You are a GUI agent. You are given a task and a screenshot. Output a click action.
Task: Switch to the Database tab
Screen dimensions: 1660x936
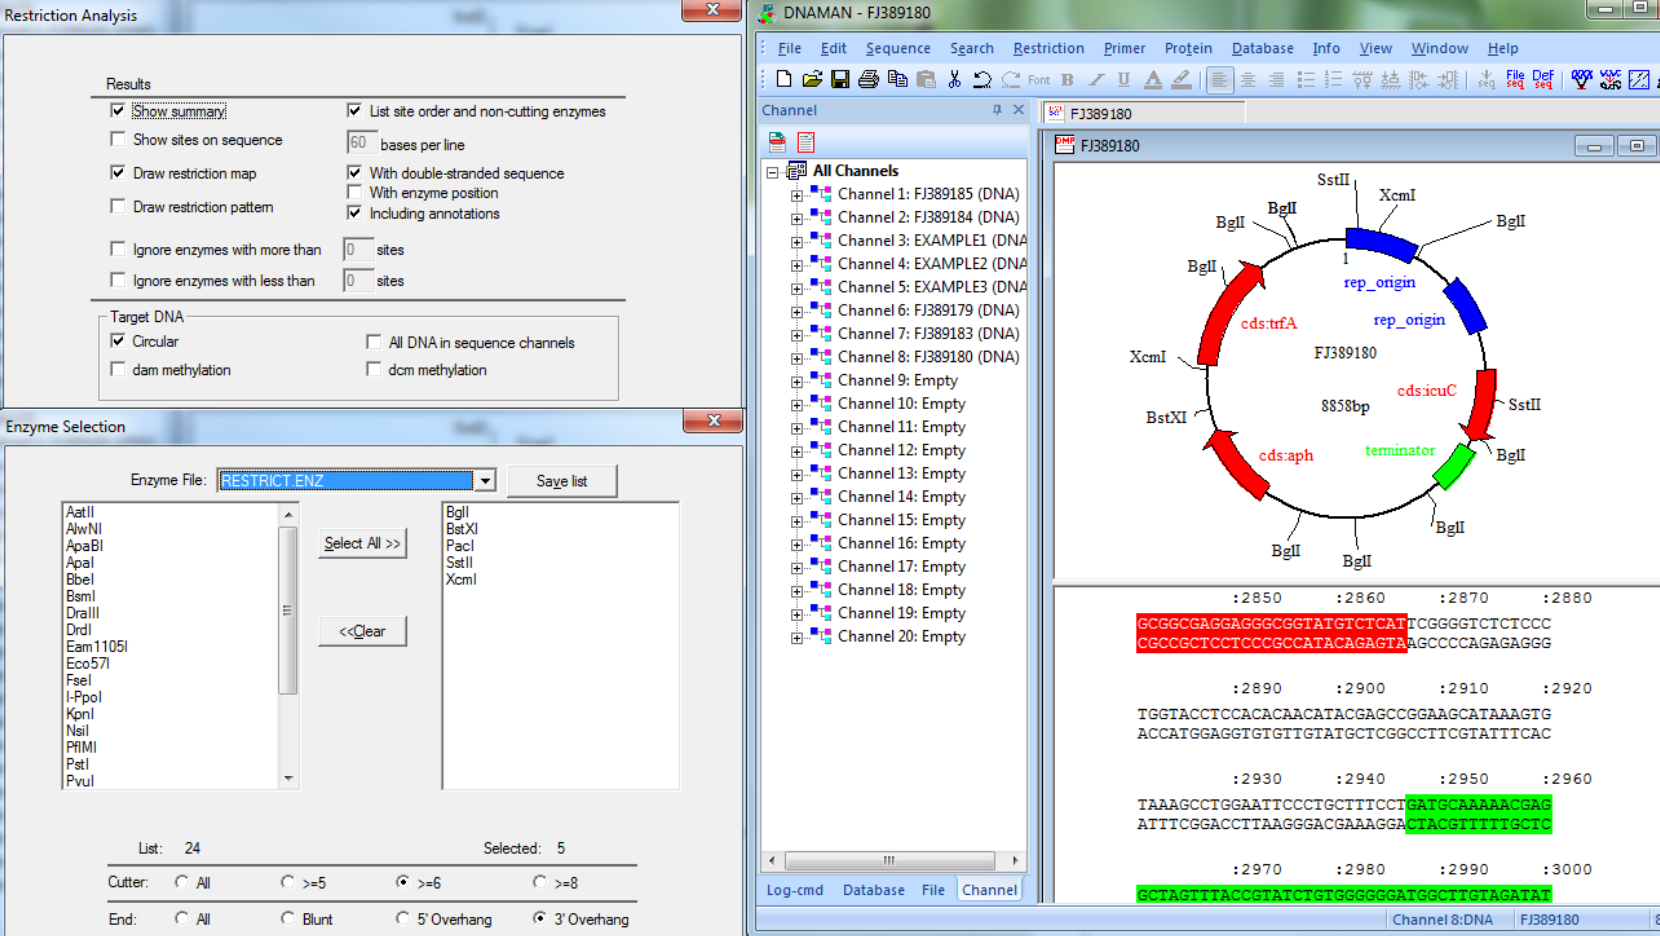pyautogui.click(x=873, y=890)
